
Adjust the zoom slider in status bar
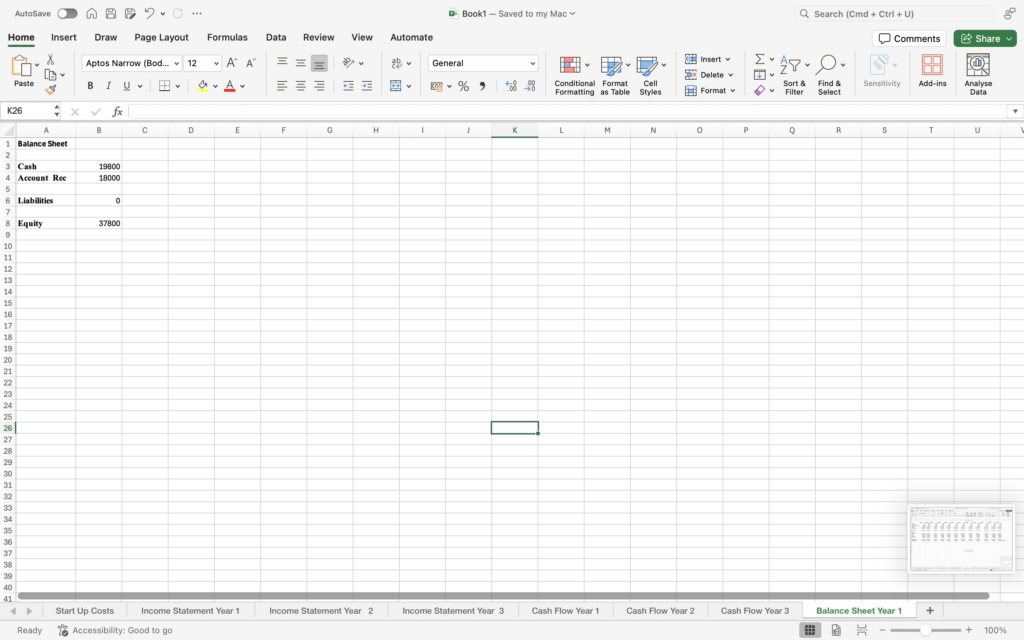(x=925, y=630)
